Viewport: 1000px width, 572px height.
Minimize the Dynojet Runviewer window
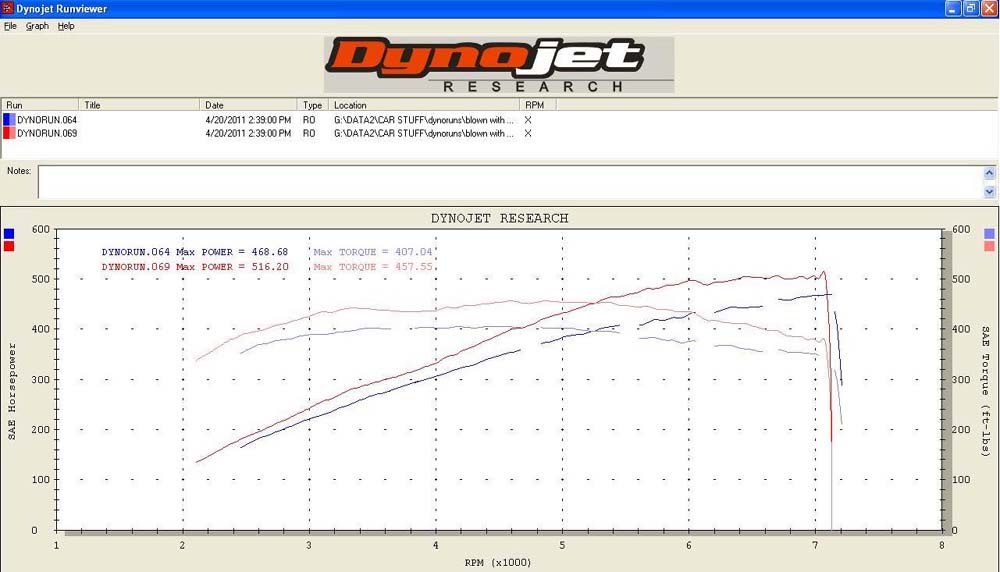[x=953, y=8]
